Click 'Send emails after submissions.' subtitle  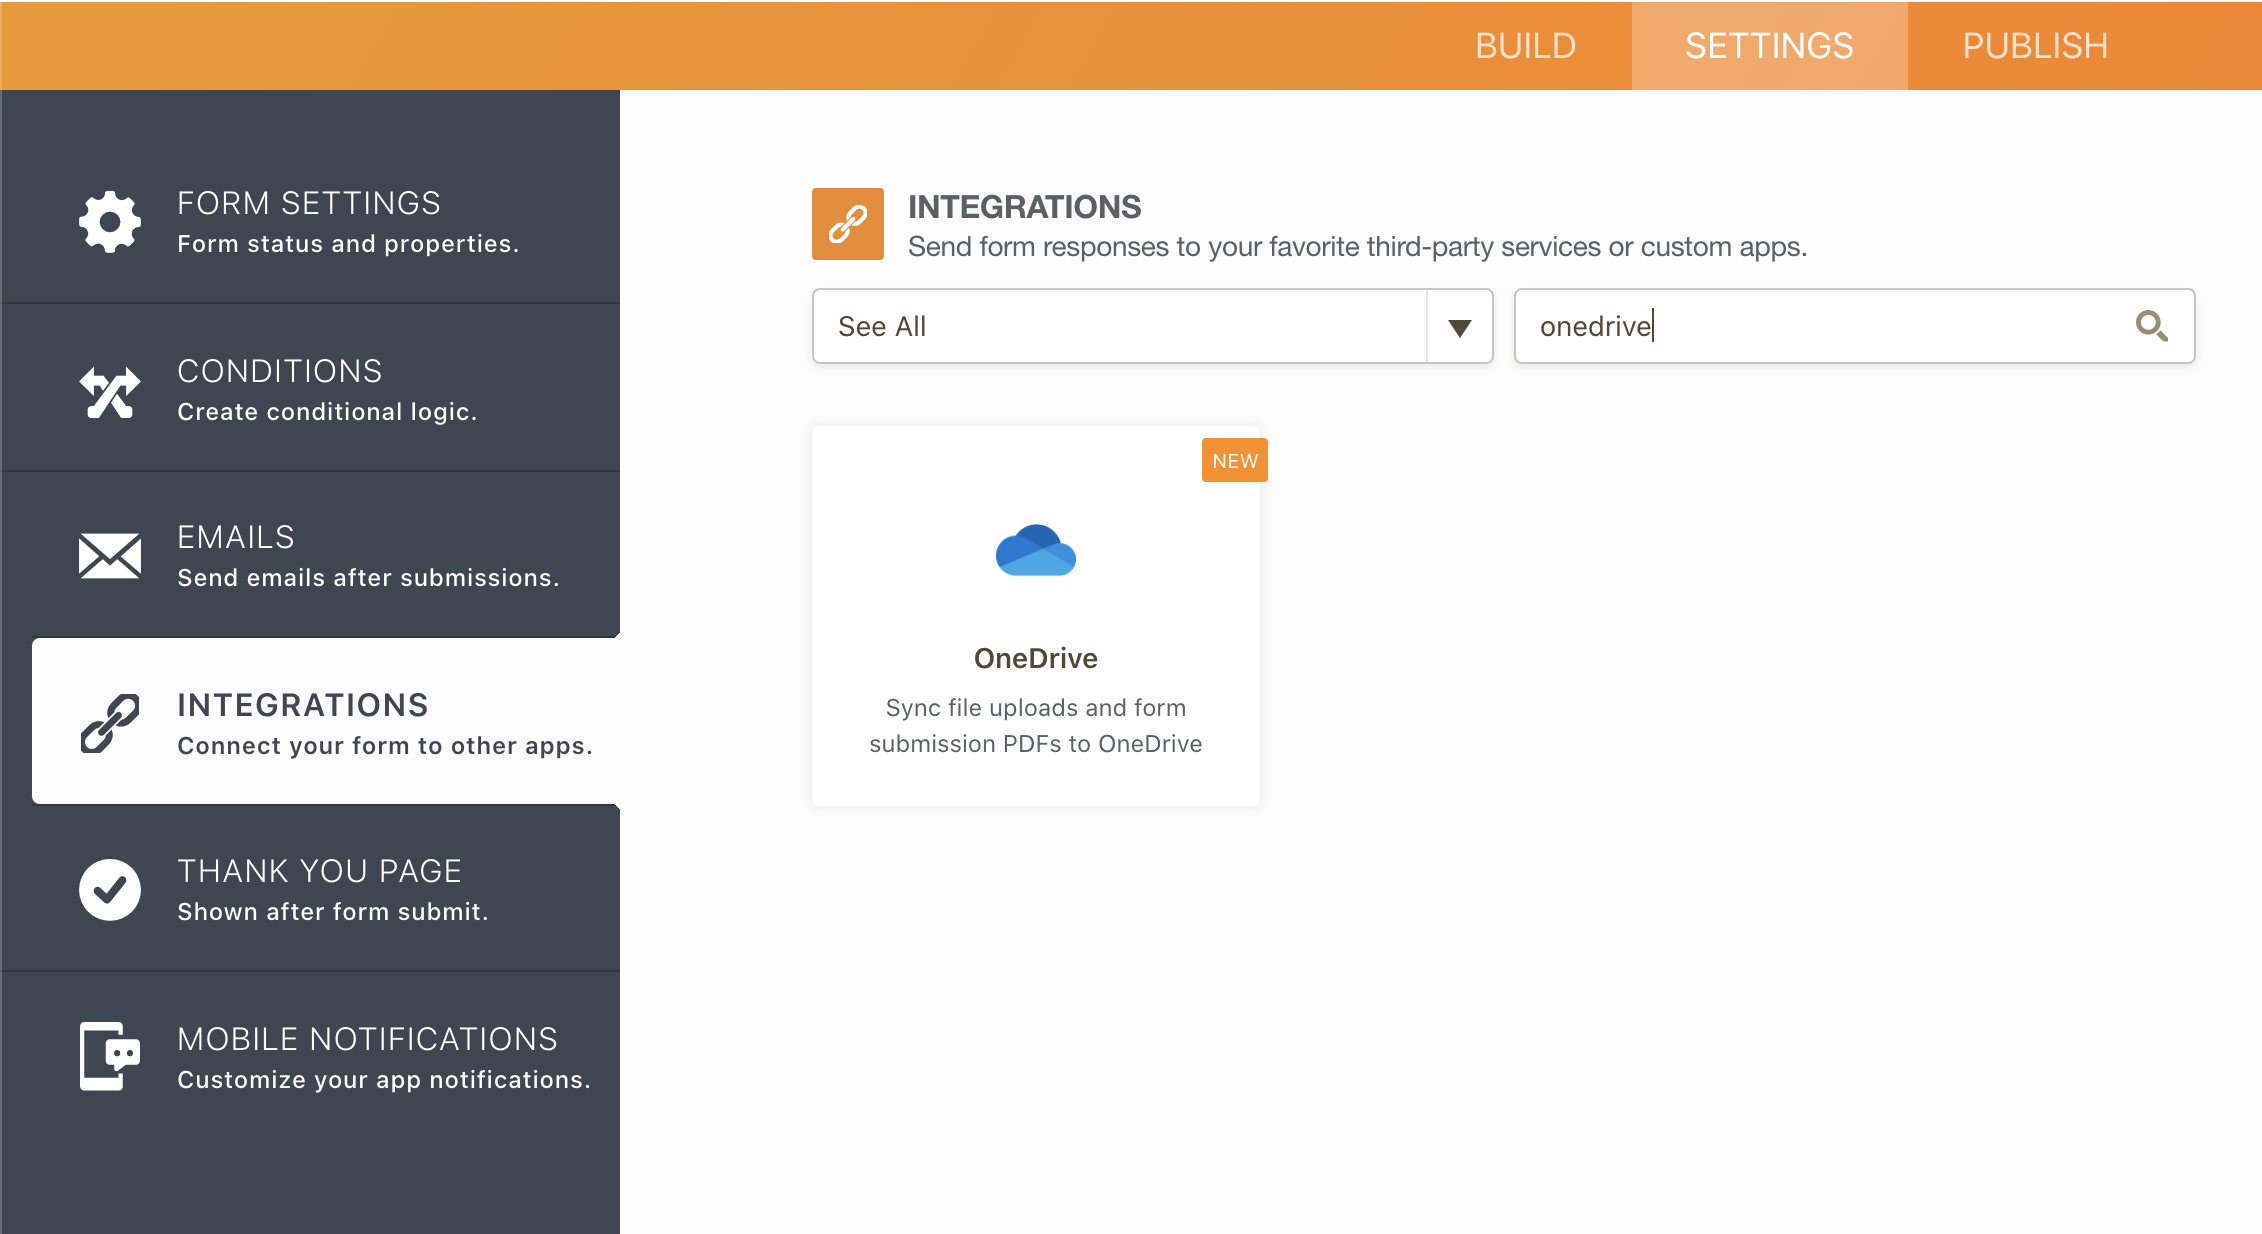[369, 578]
